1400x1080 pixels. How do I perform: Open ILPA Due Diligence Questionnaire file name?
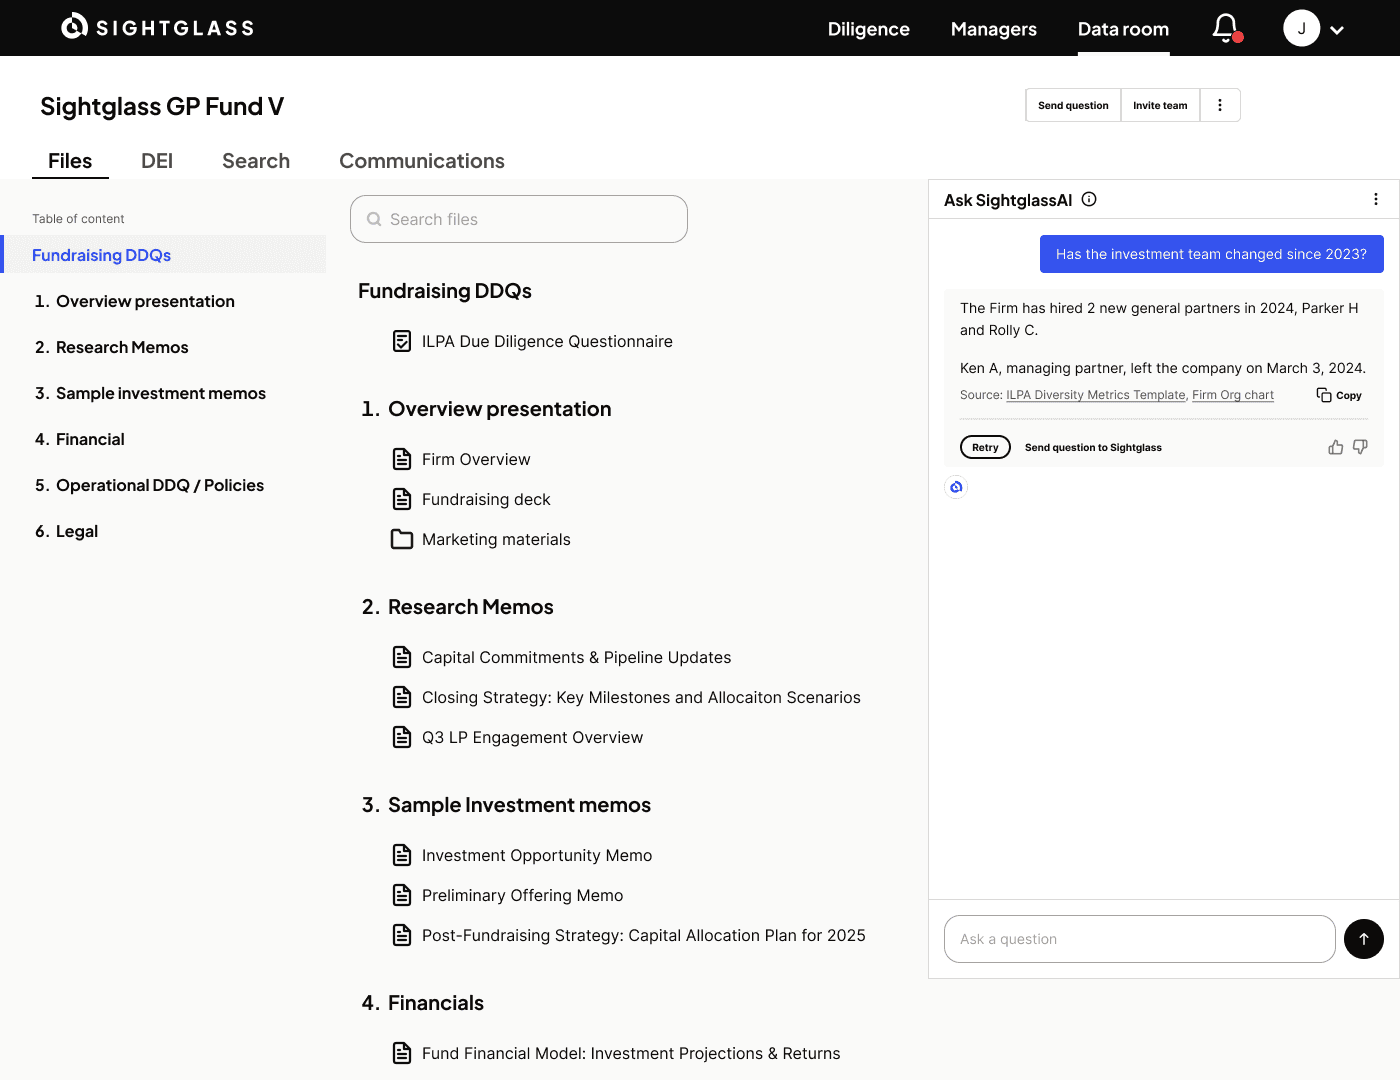547,341
